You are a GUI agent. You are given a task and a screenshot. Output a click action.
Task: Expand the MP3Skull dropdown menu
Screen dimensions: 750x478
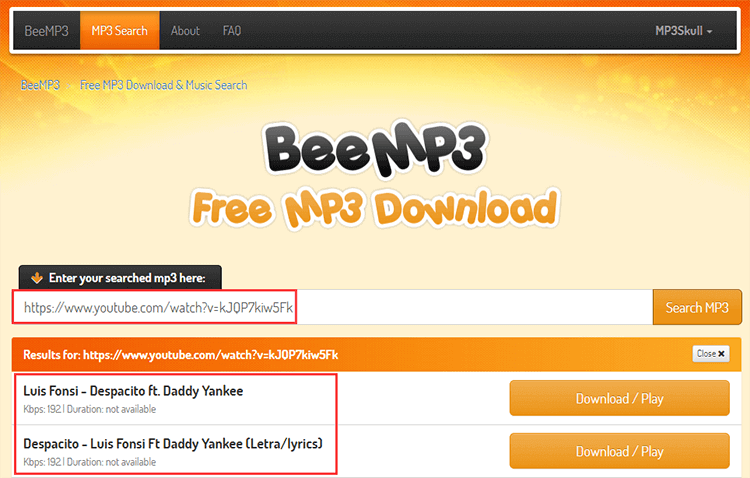tap(684, 31)
